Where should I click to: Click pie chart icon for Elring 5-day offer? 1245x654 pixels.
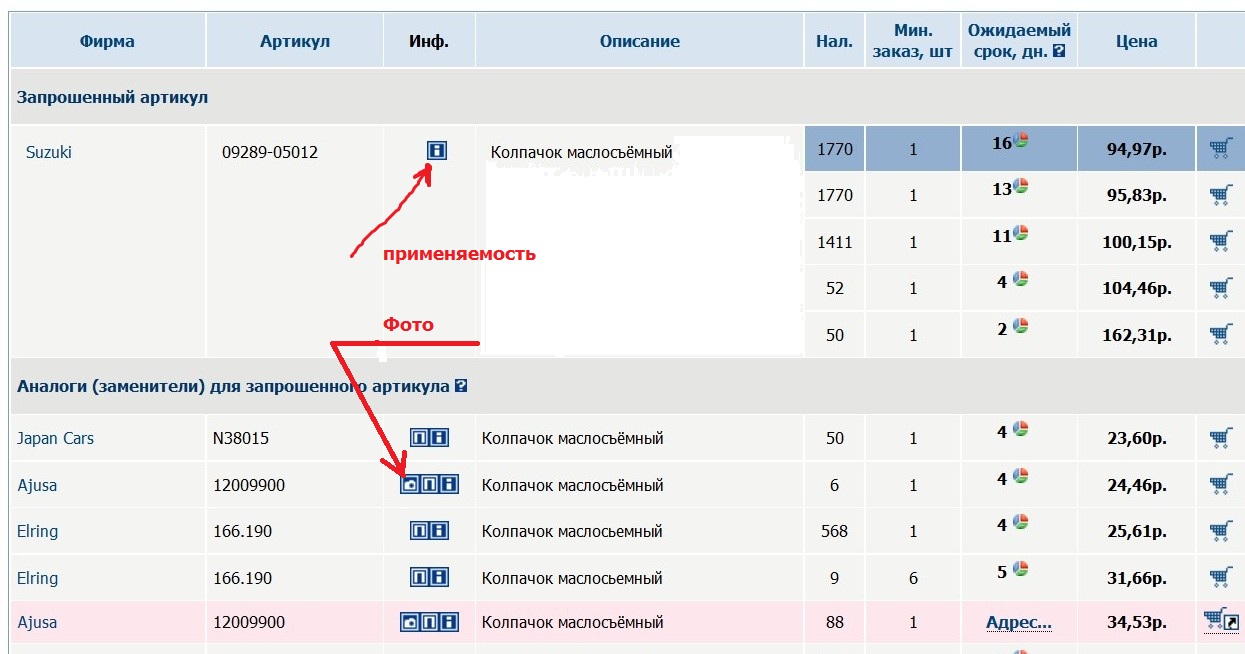[1021, 569]
